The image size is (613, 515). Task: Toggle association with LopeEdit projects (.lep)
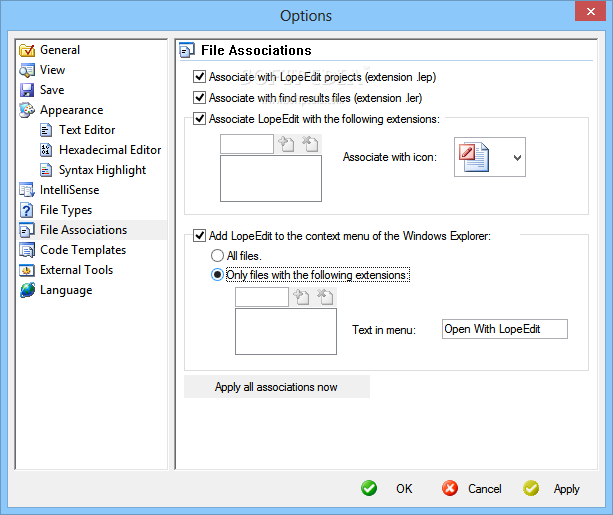pos(199,77)
